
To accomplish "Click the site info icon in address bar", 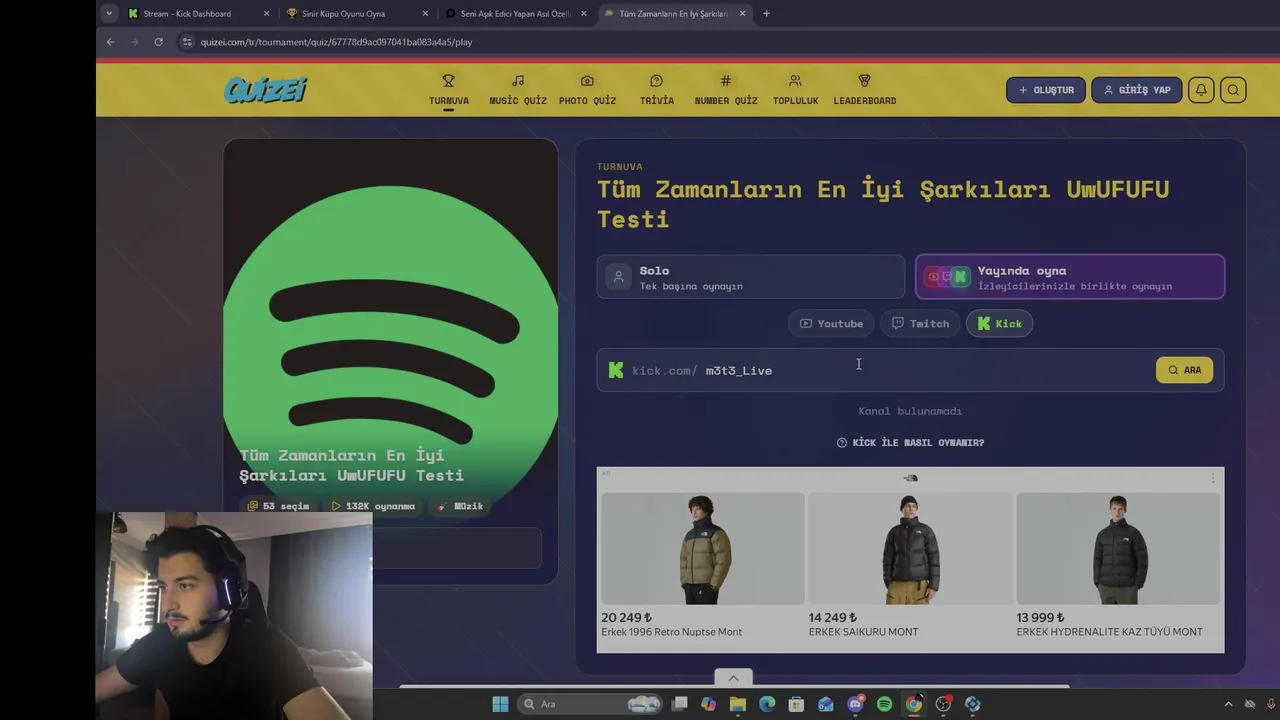I will 186,42.
